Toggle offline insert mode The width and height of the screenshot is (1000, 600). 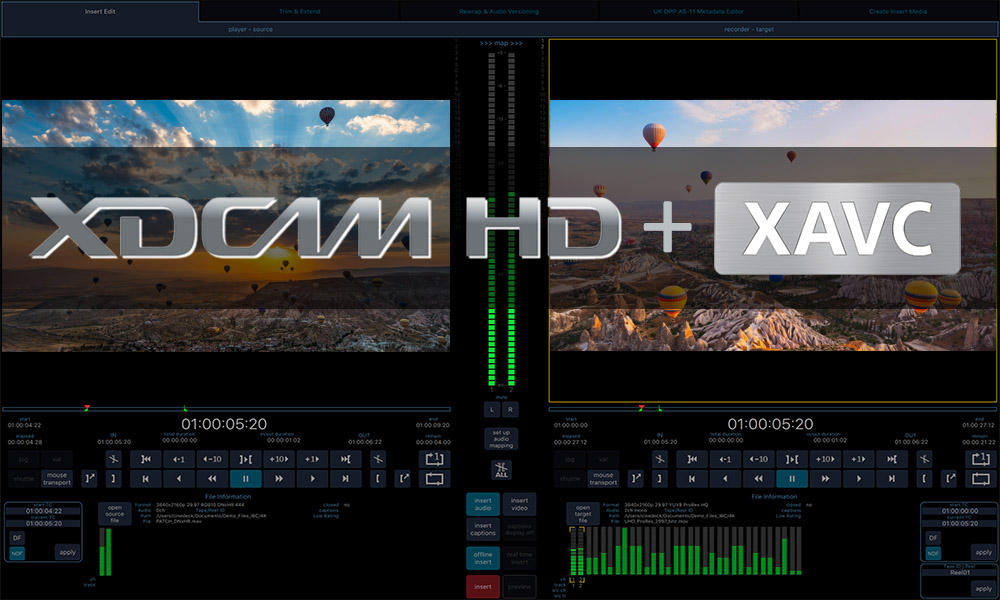click(x=483, y=558)
